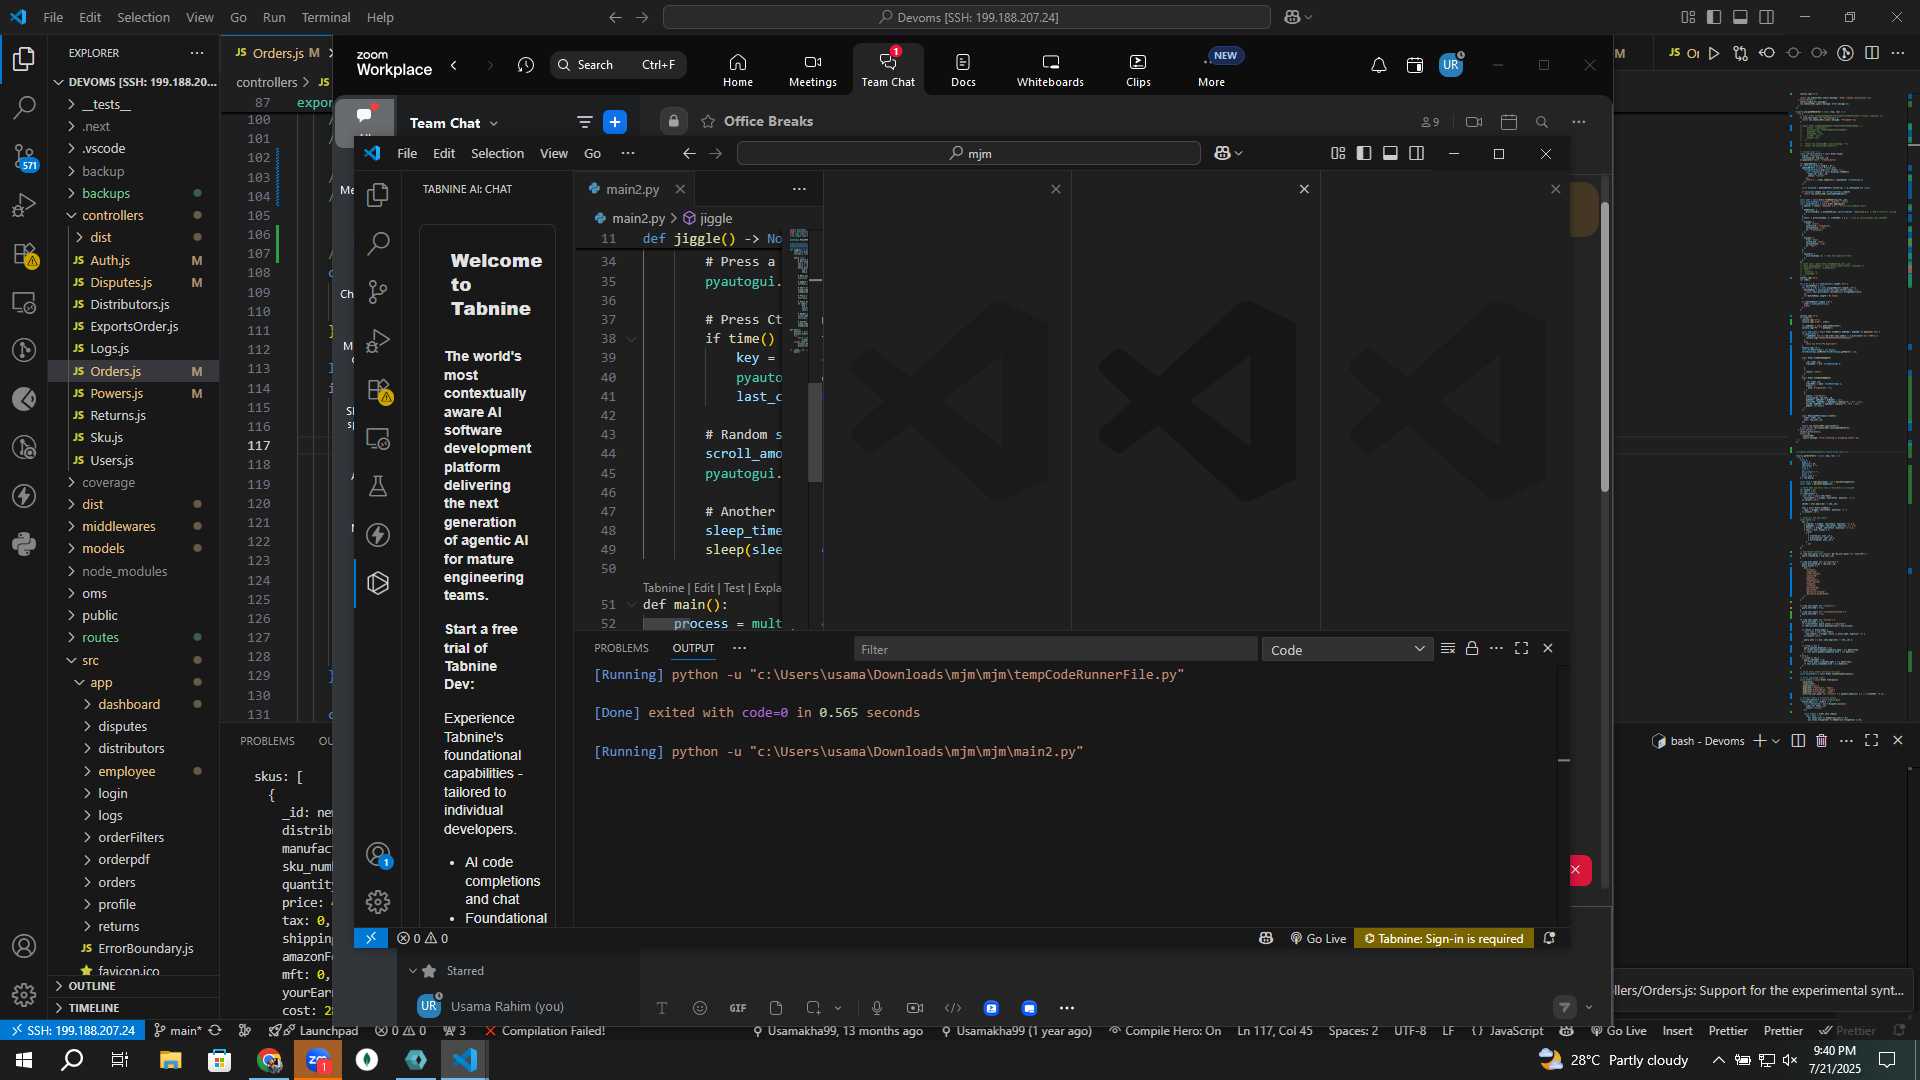Click mjm command center search bar
The image size is (1920, 1080).
(x=968, y=153)
